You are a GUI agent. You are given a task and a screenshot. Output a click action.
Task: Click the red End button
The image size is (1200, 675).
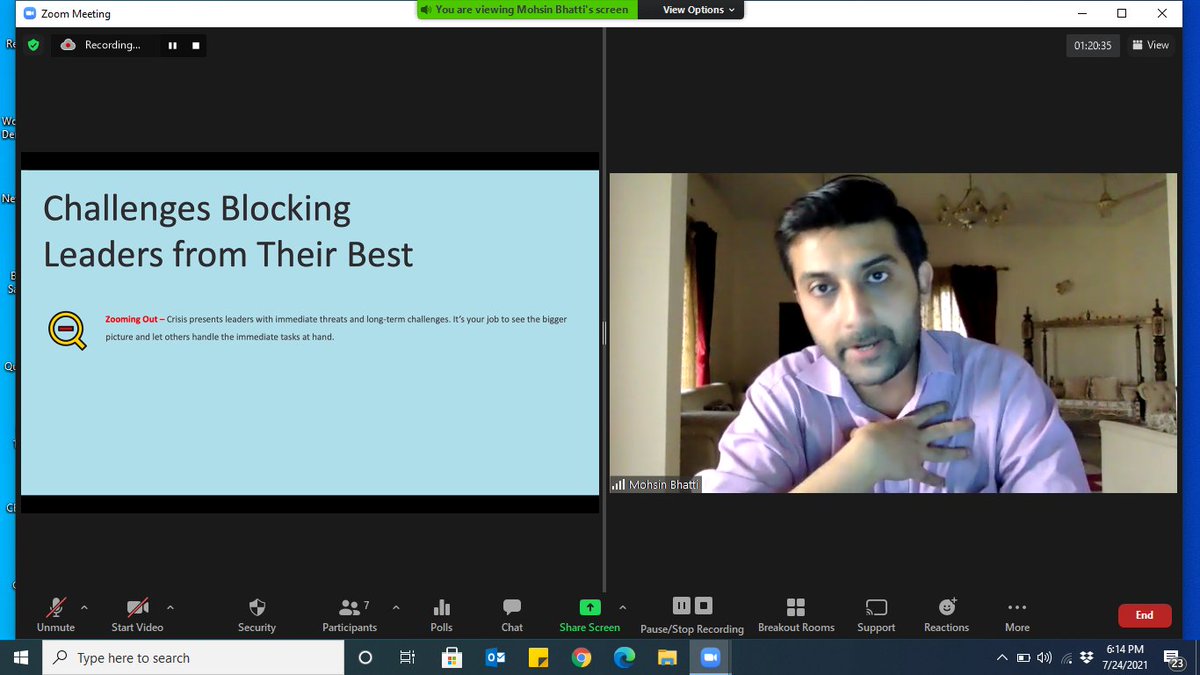[x=1144, y=615]
